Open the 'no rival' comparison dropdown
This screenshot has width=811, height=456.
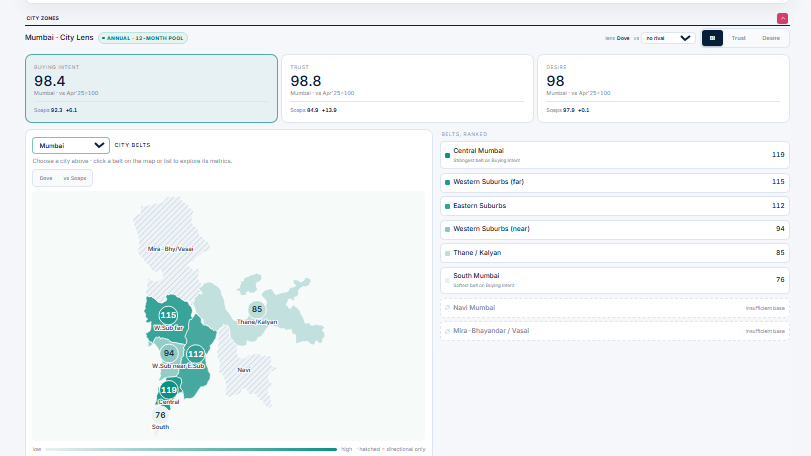tap(668, 38)
